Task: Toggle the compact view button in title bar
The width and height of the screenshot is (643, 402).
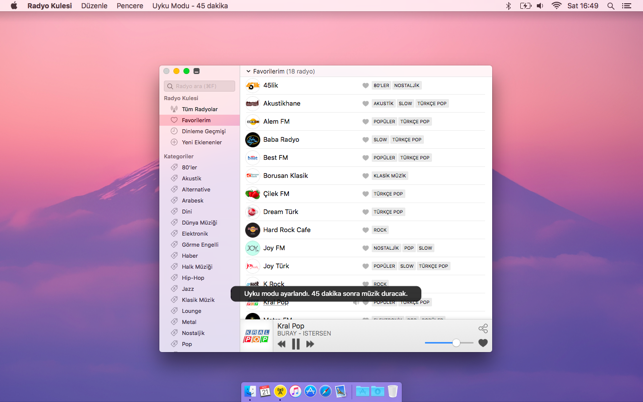Action: tap(196, 71)
